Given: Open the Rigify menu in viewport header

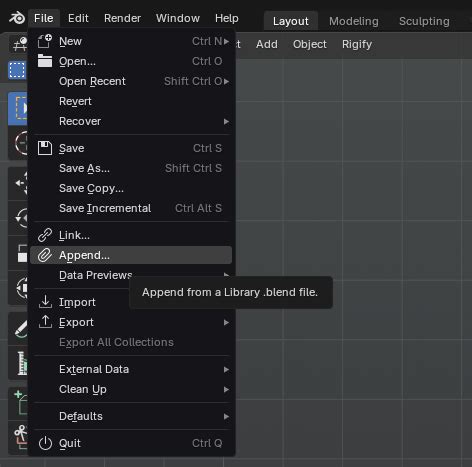Looking at the screenshot, I should tap(357, 44).
